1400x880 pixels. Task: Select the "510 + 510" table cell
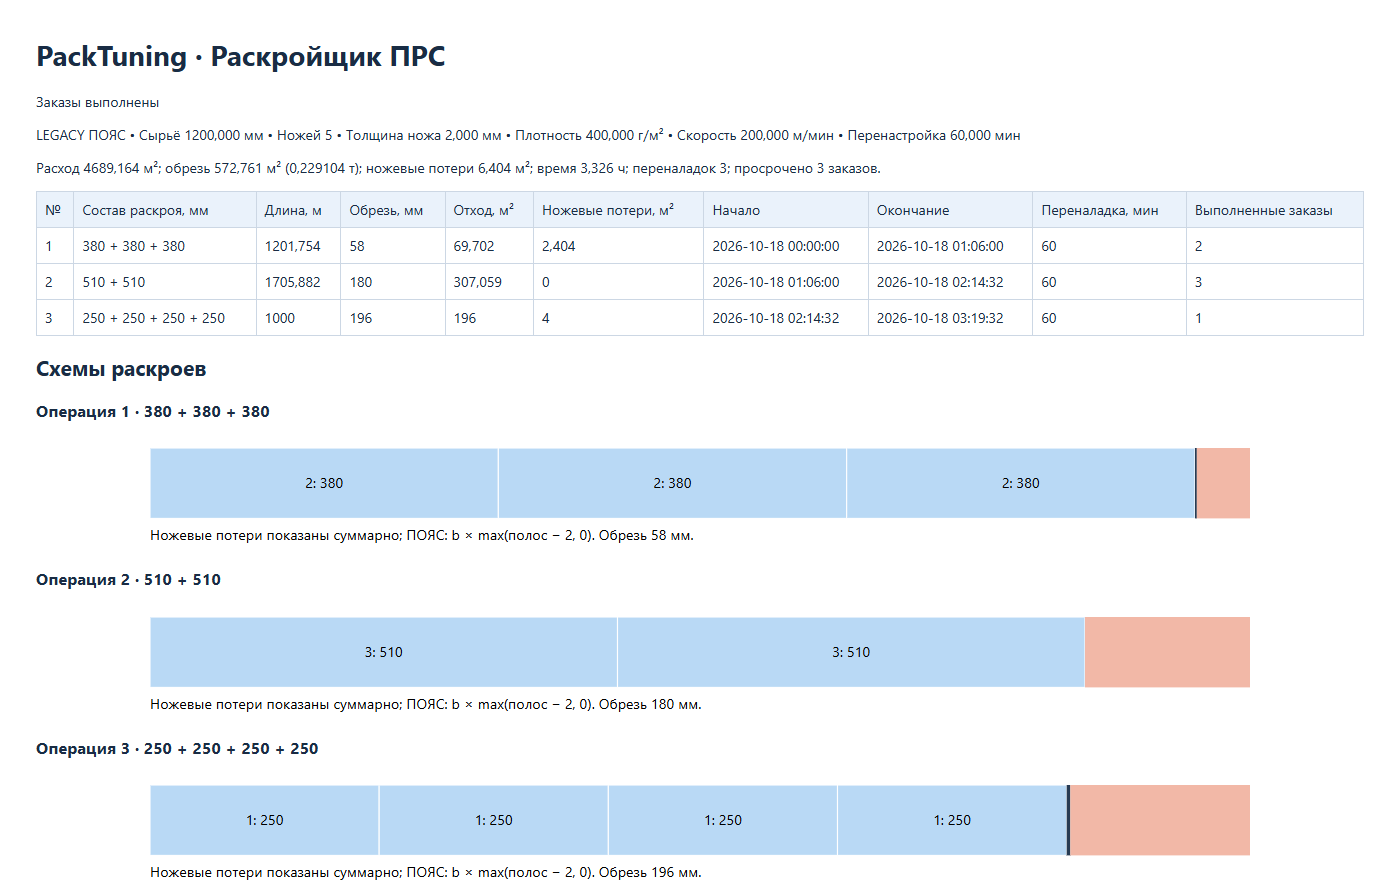point(165,282)
